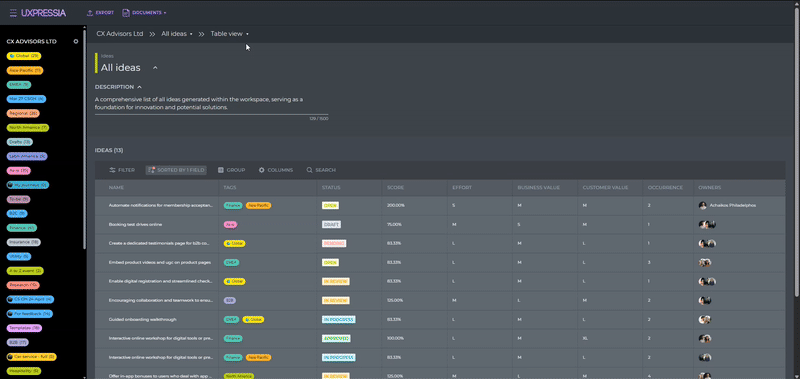Viewport: 800px width, 379px height.
Task: Open idea Automate notifications for membership acceptance
Action: (x=160, y=205)
